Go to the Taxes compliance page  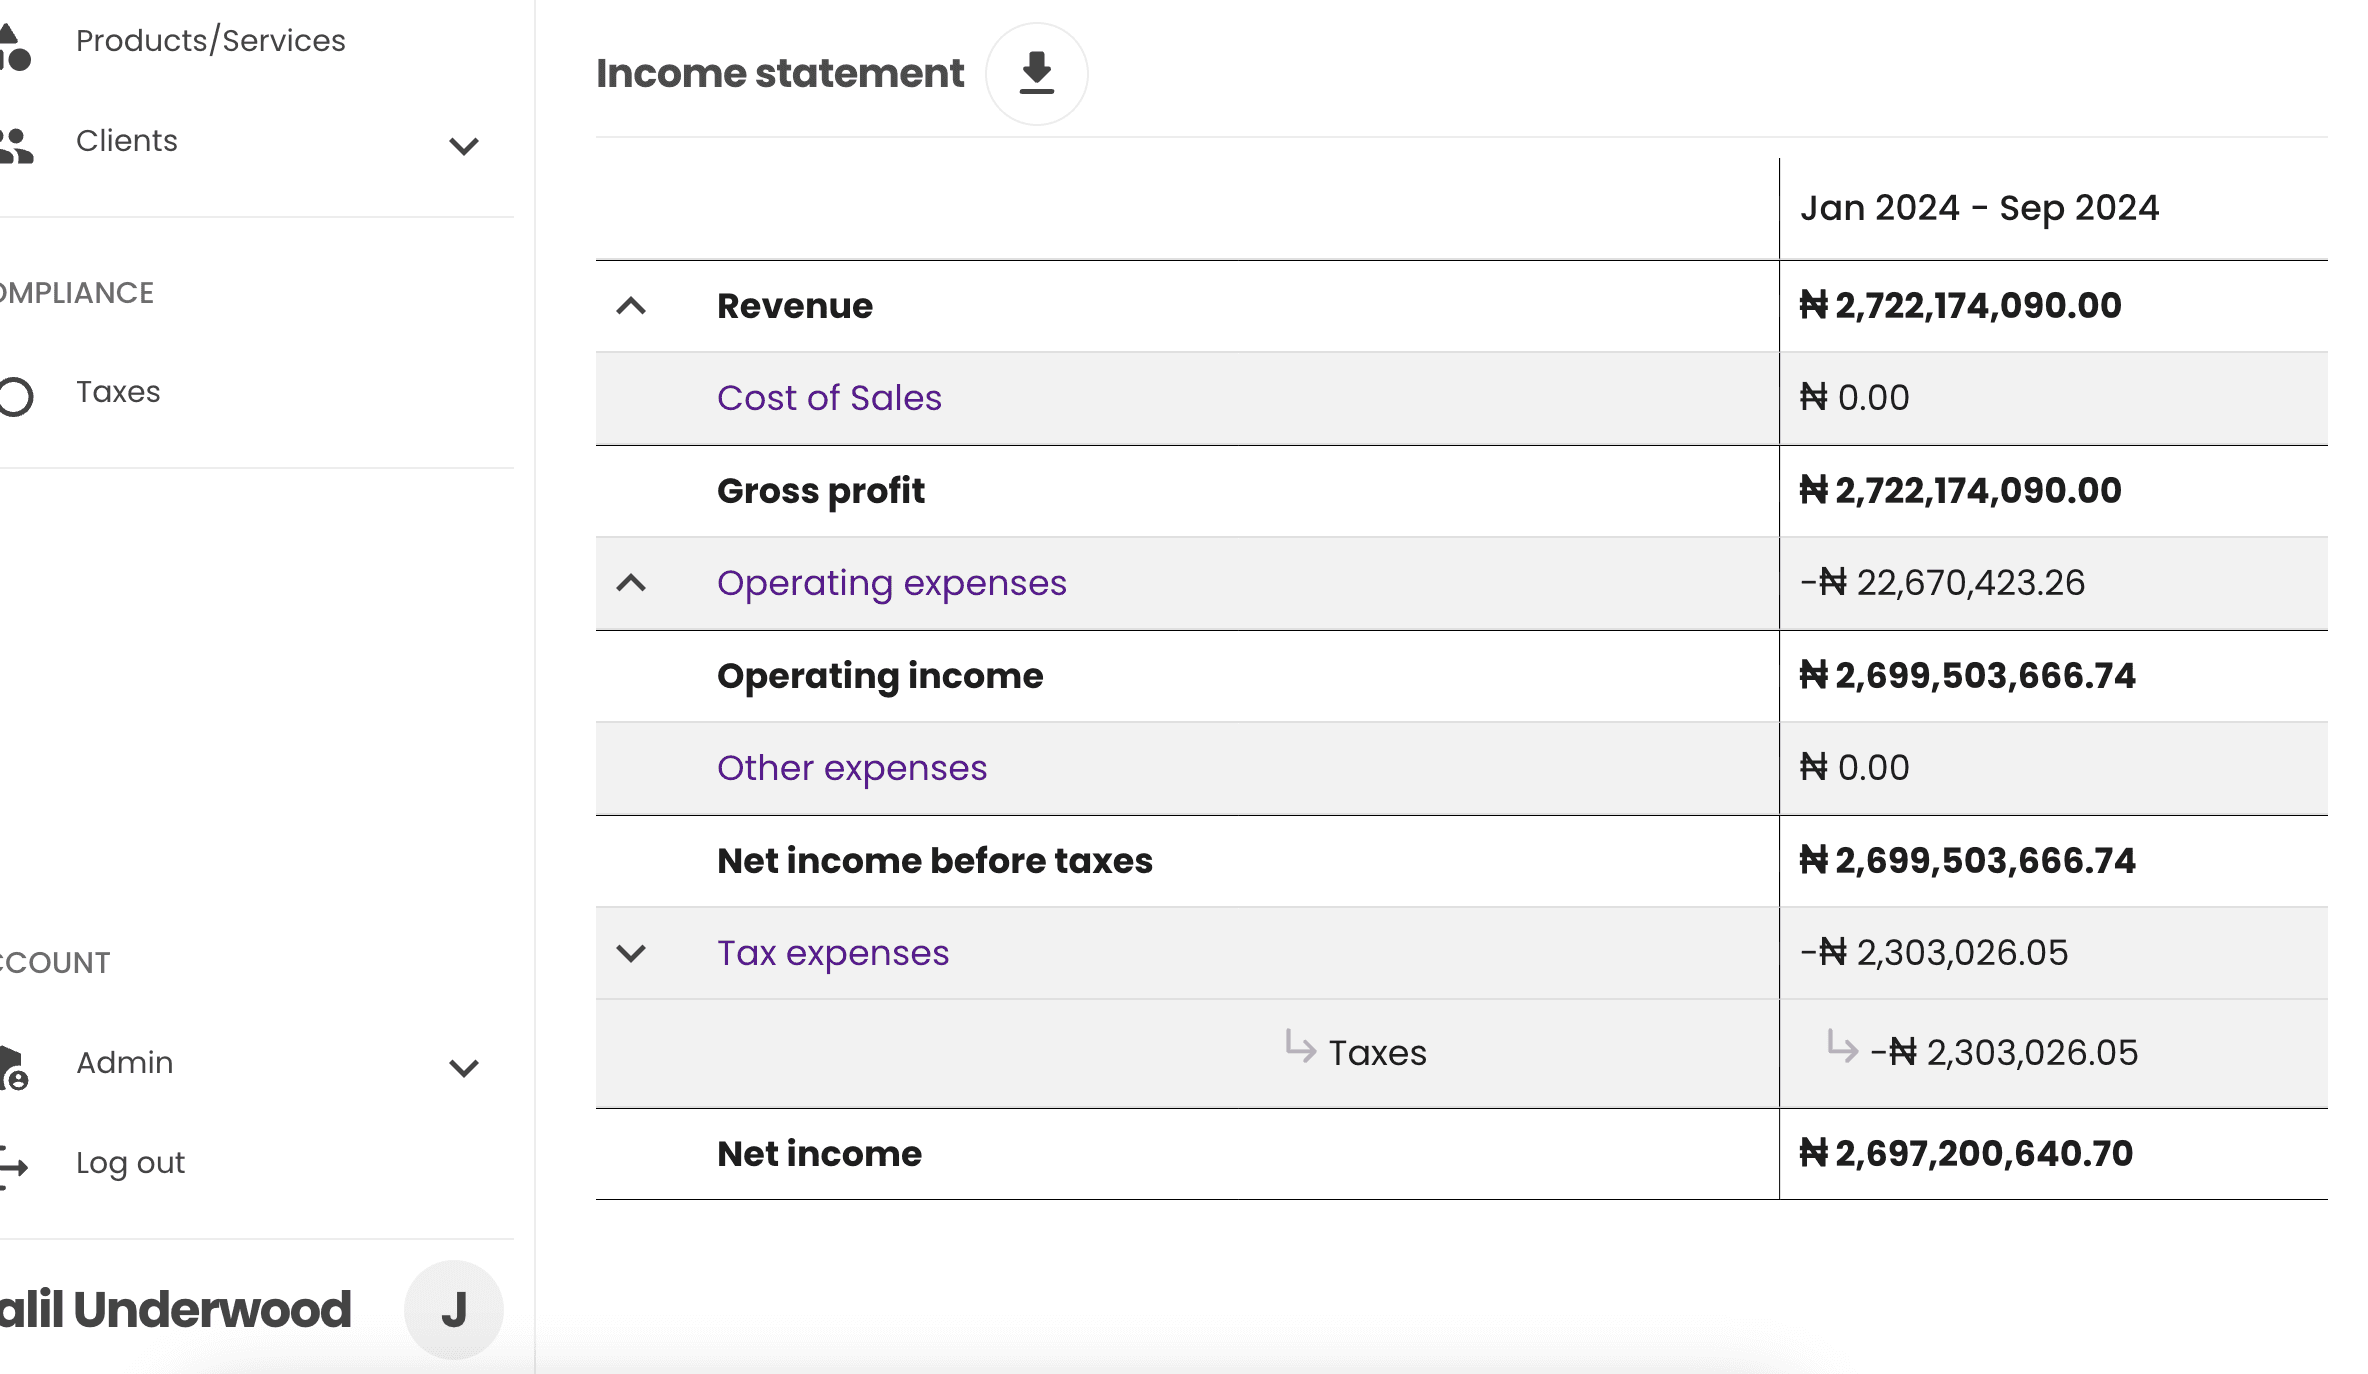tap(118, 392)
